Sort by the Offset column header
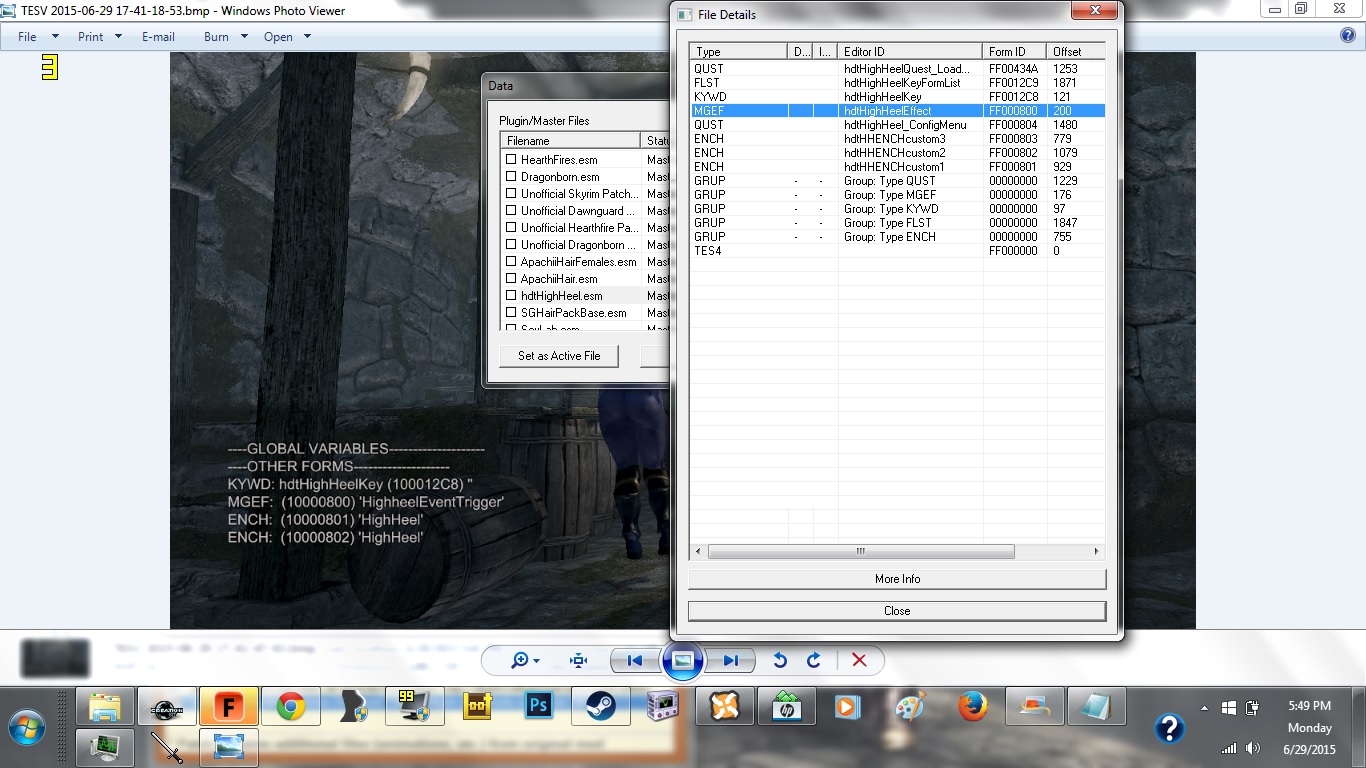This screenshot has width=1366, height=768. point(1075,51)
